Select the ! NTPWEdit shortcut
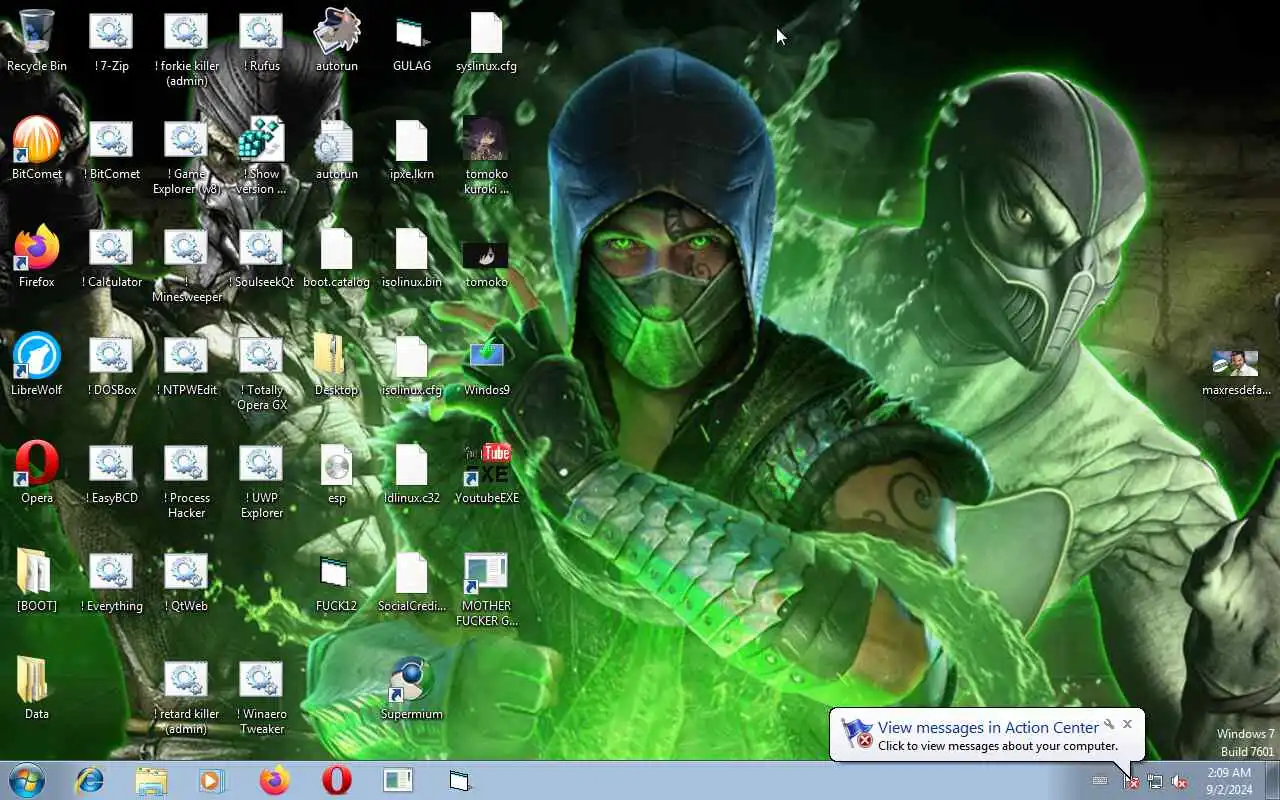This screenshot has height=800, width=1280. [187, 365]
